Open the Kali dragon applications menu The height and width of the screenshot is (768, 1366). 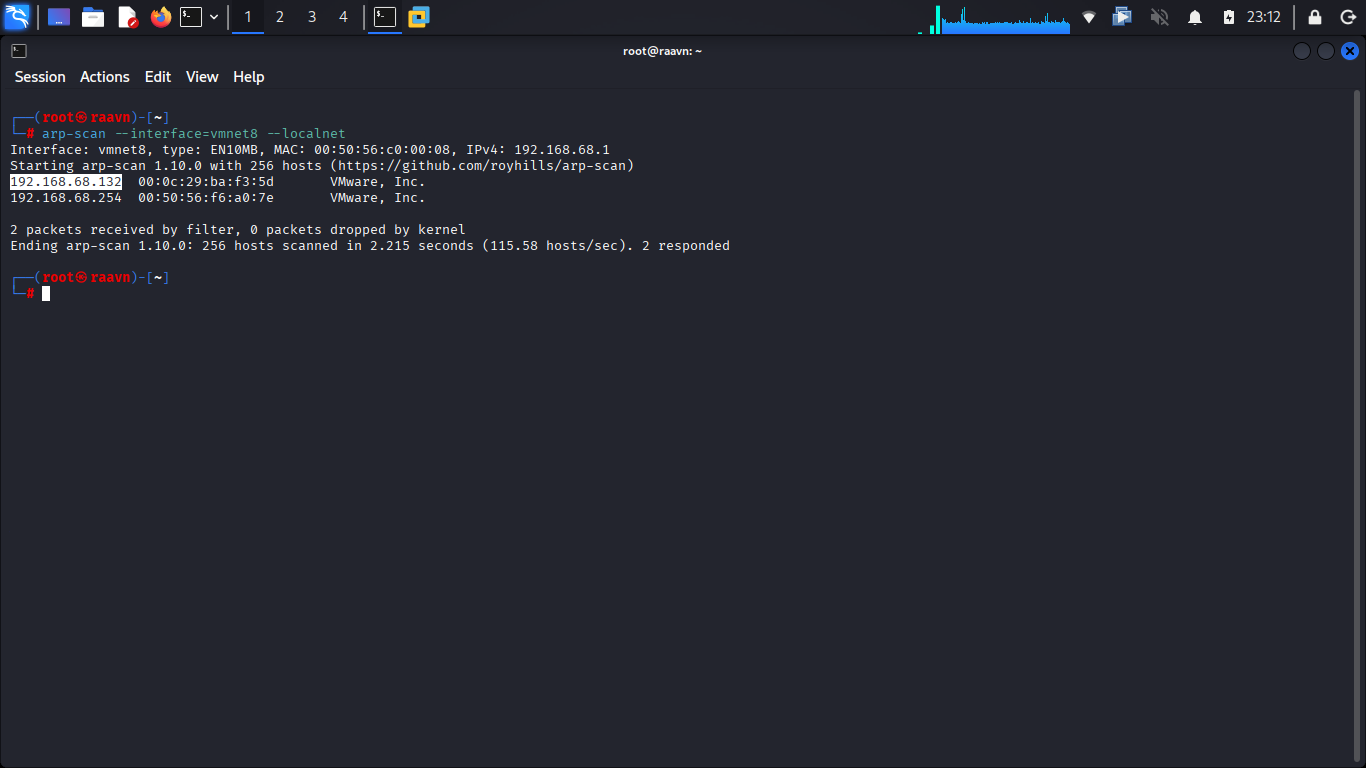pos(17,17)
